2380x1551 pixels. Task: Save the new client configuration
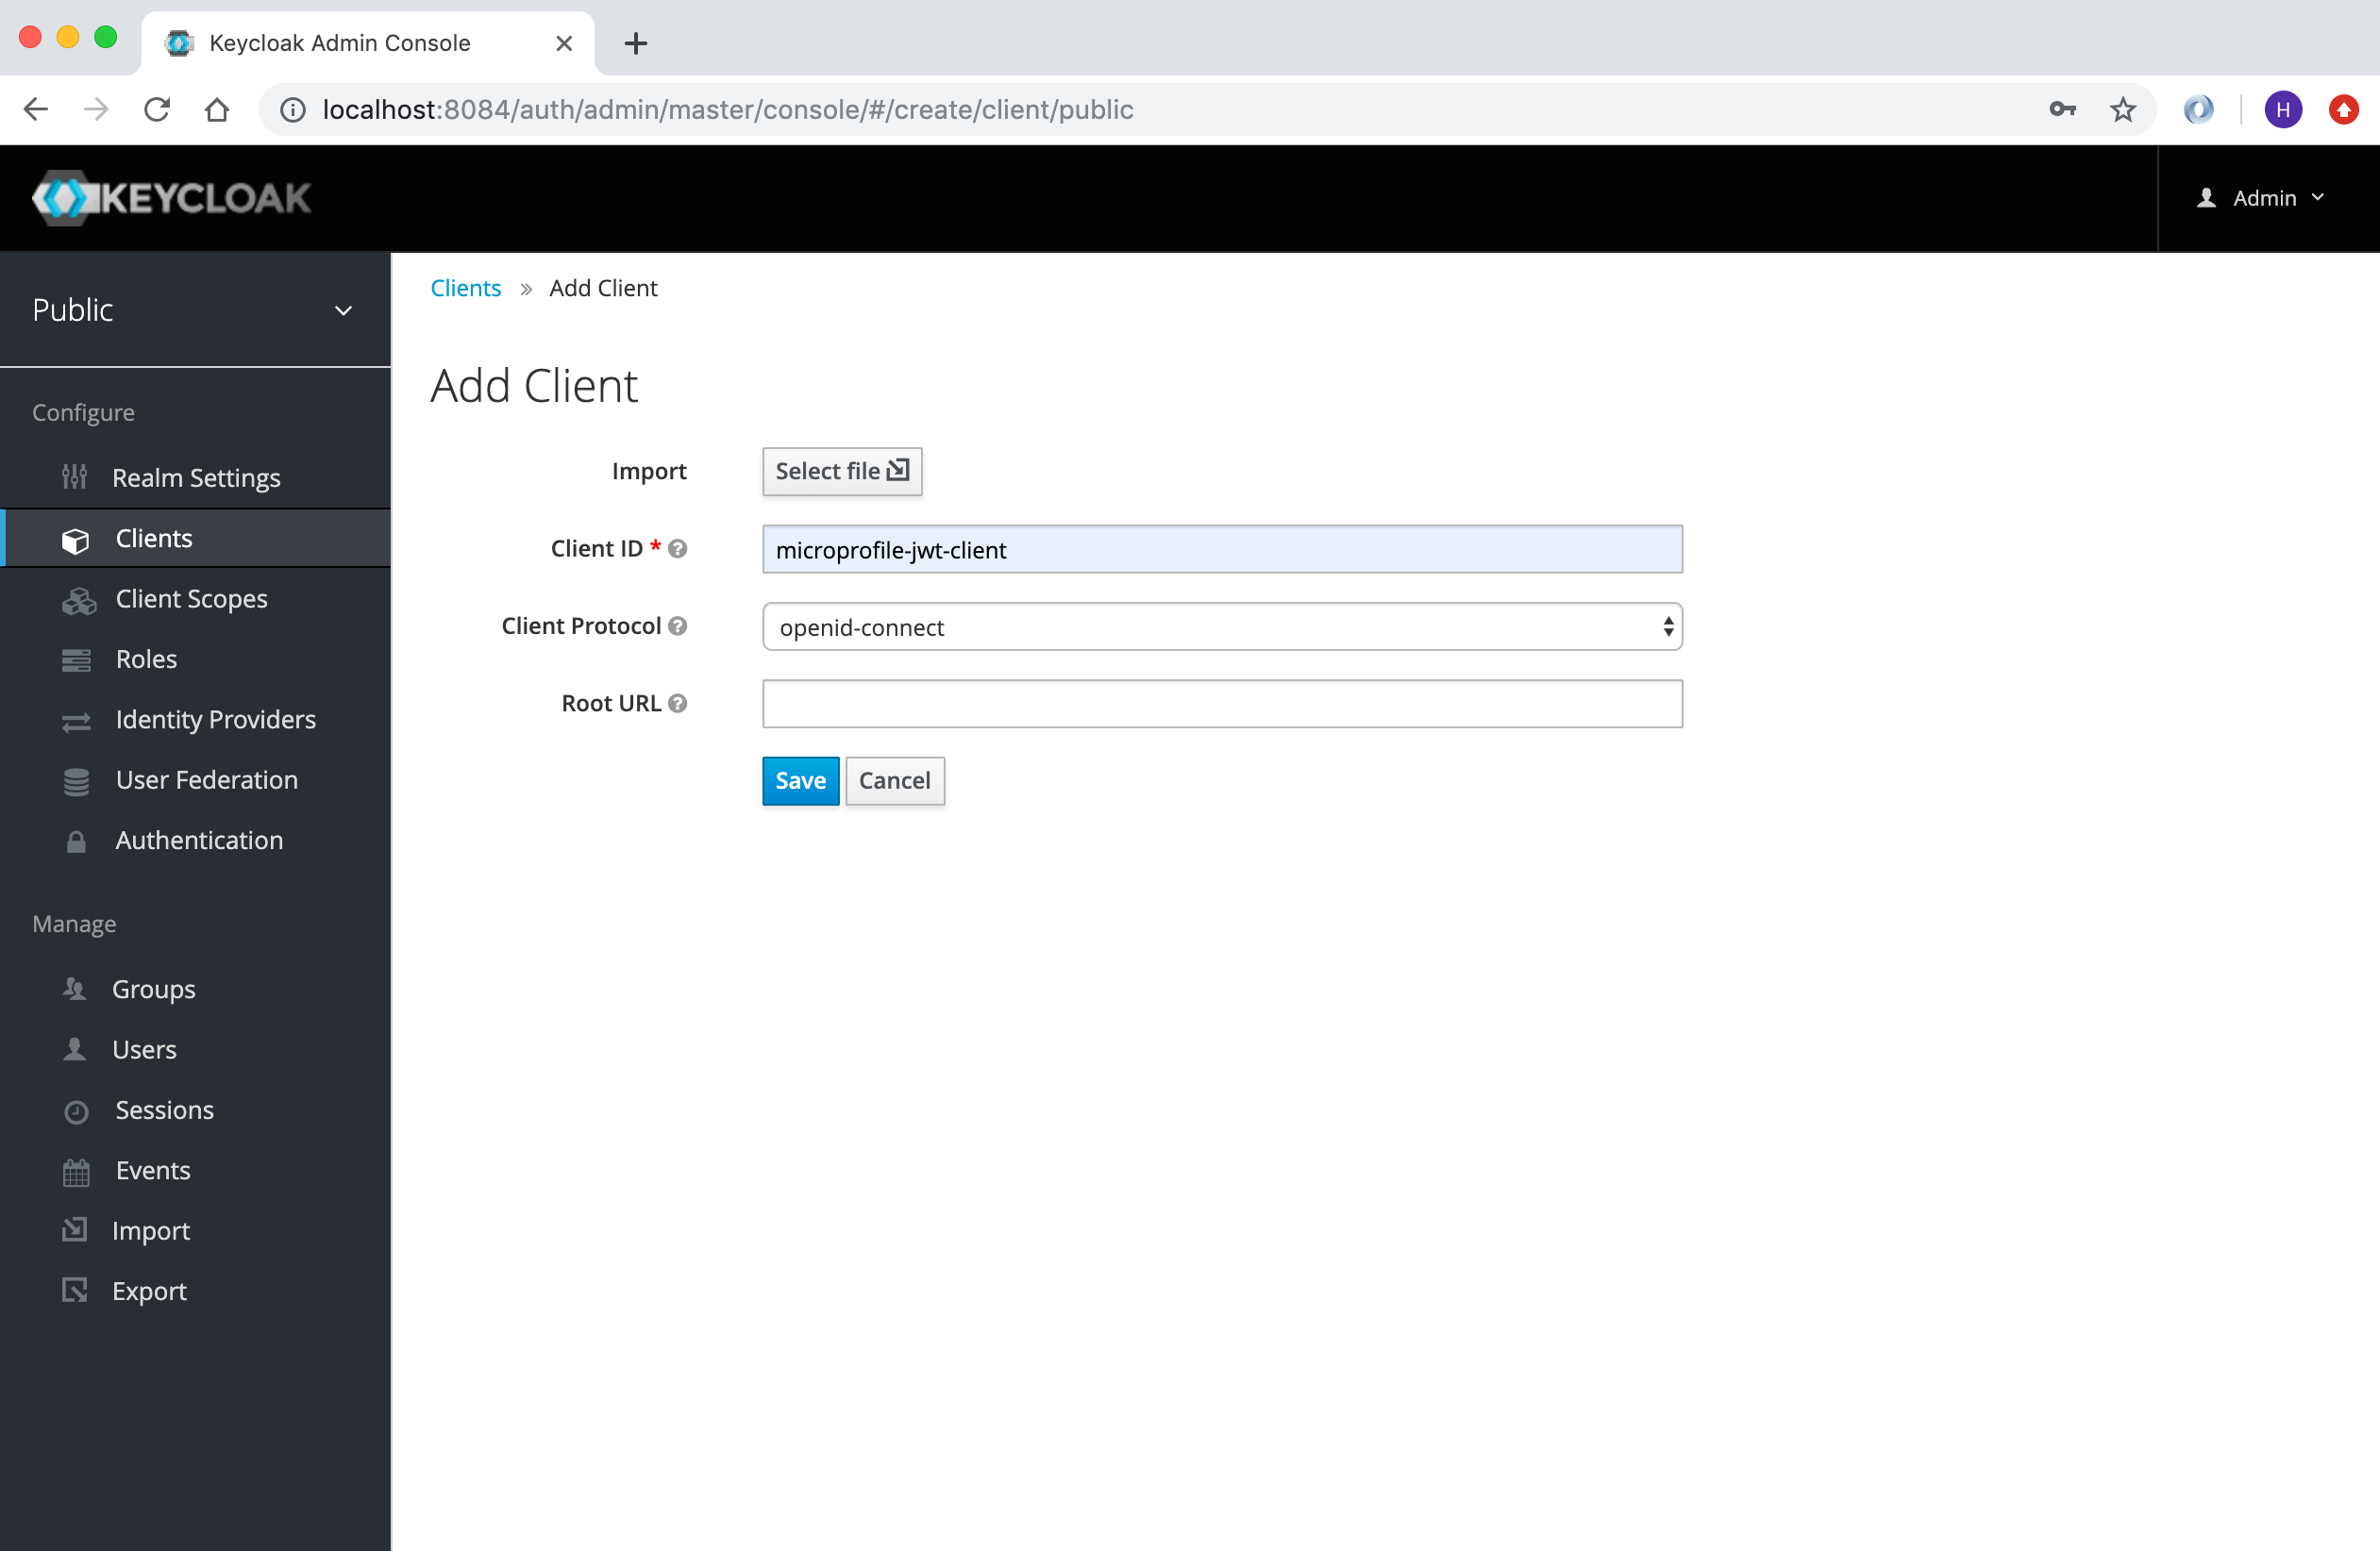coord(799,779)
